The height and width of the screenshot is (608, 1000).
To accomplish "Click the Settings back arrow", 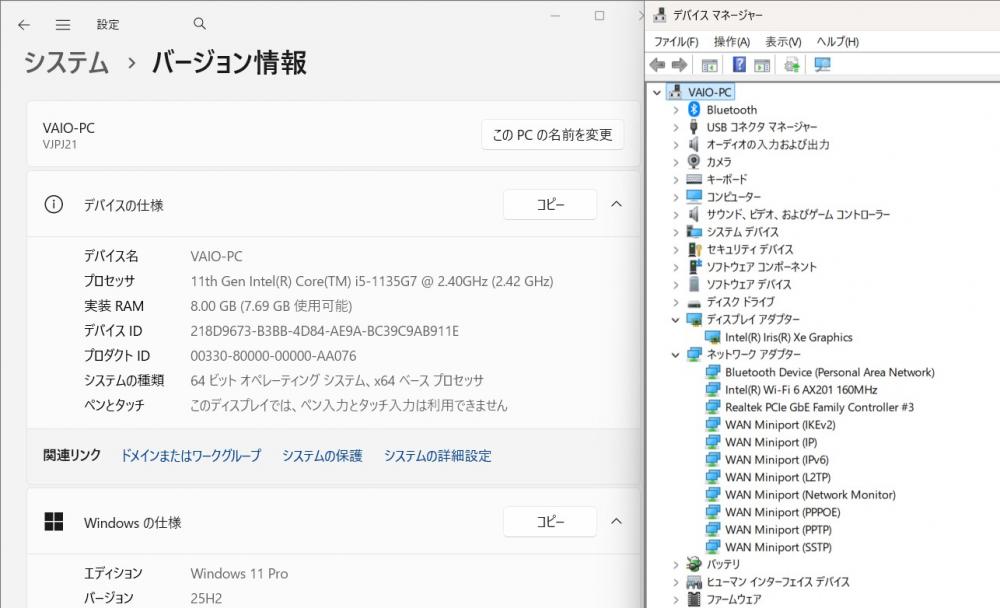I will [24, 25].
